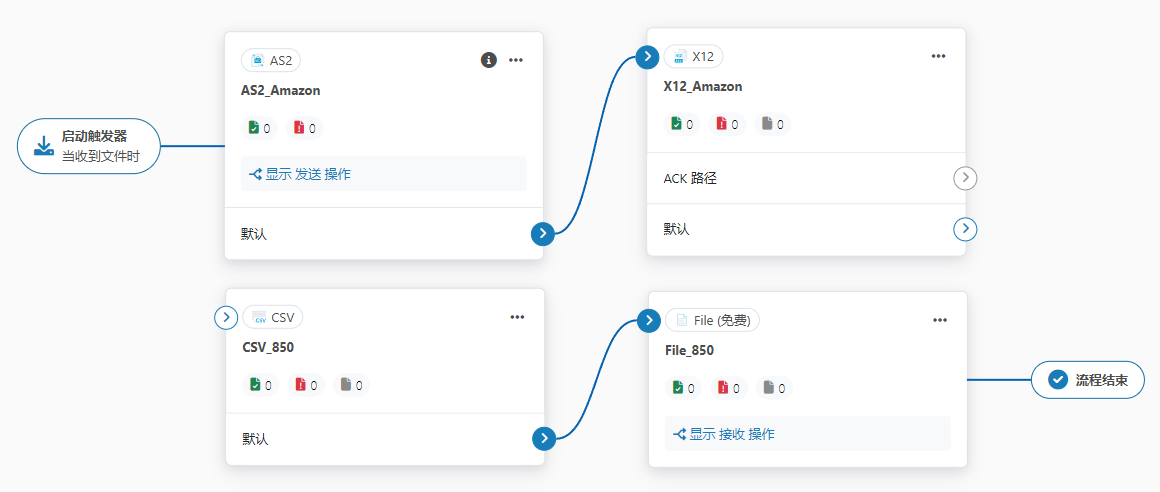Viewport: 1160px width, 492px height.
Task: Click AS2_Amazon 默认 output arrow port
Action: point(542,234)
